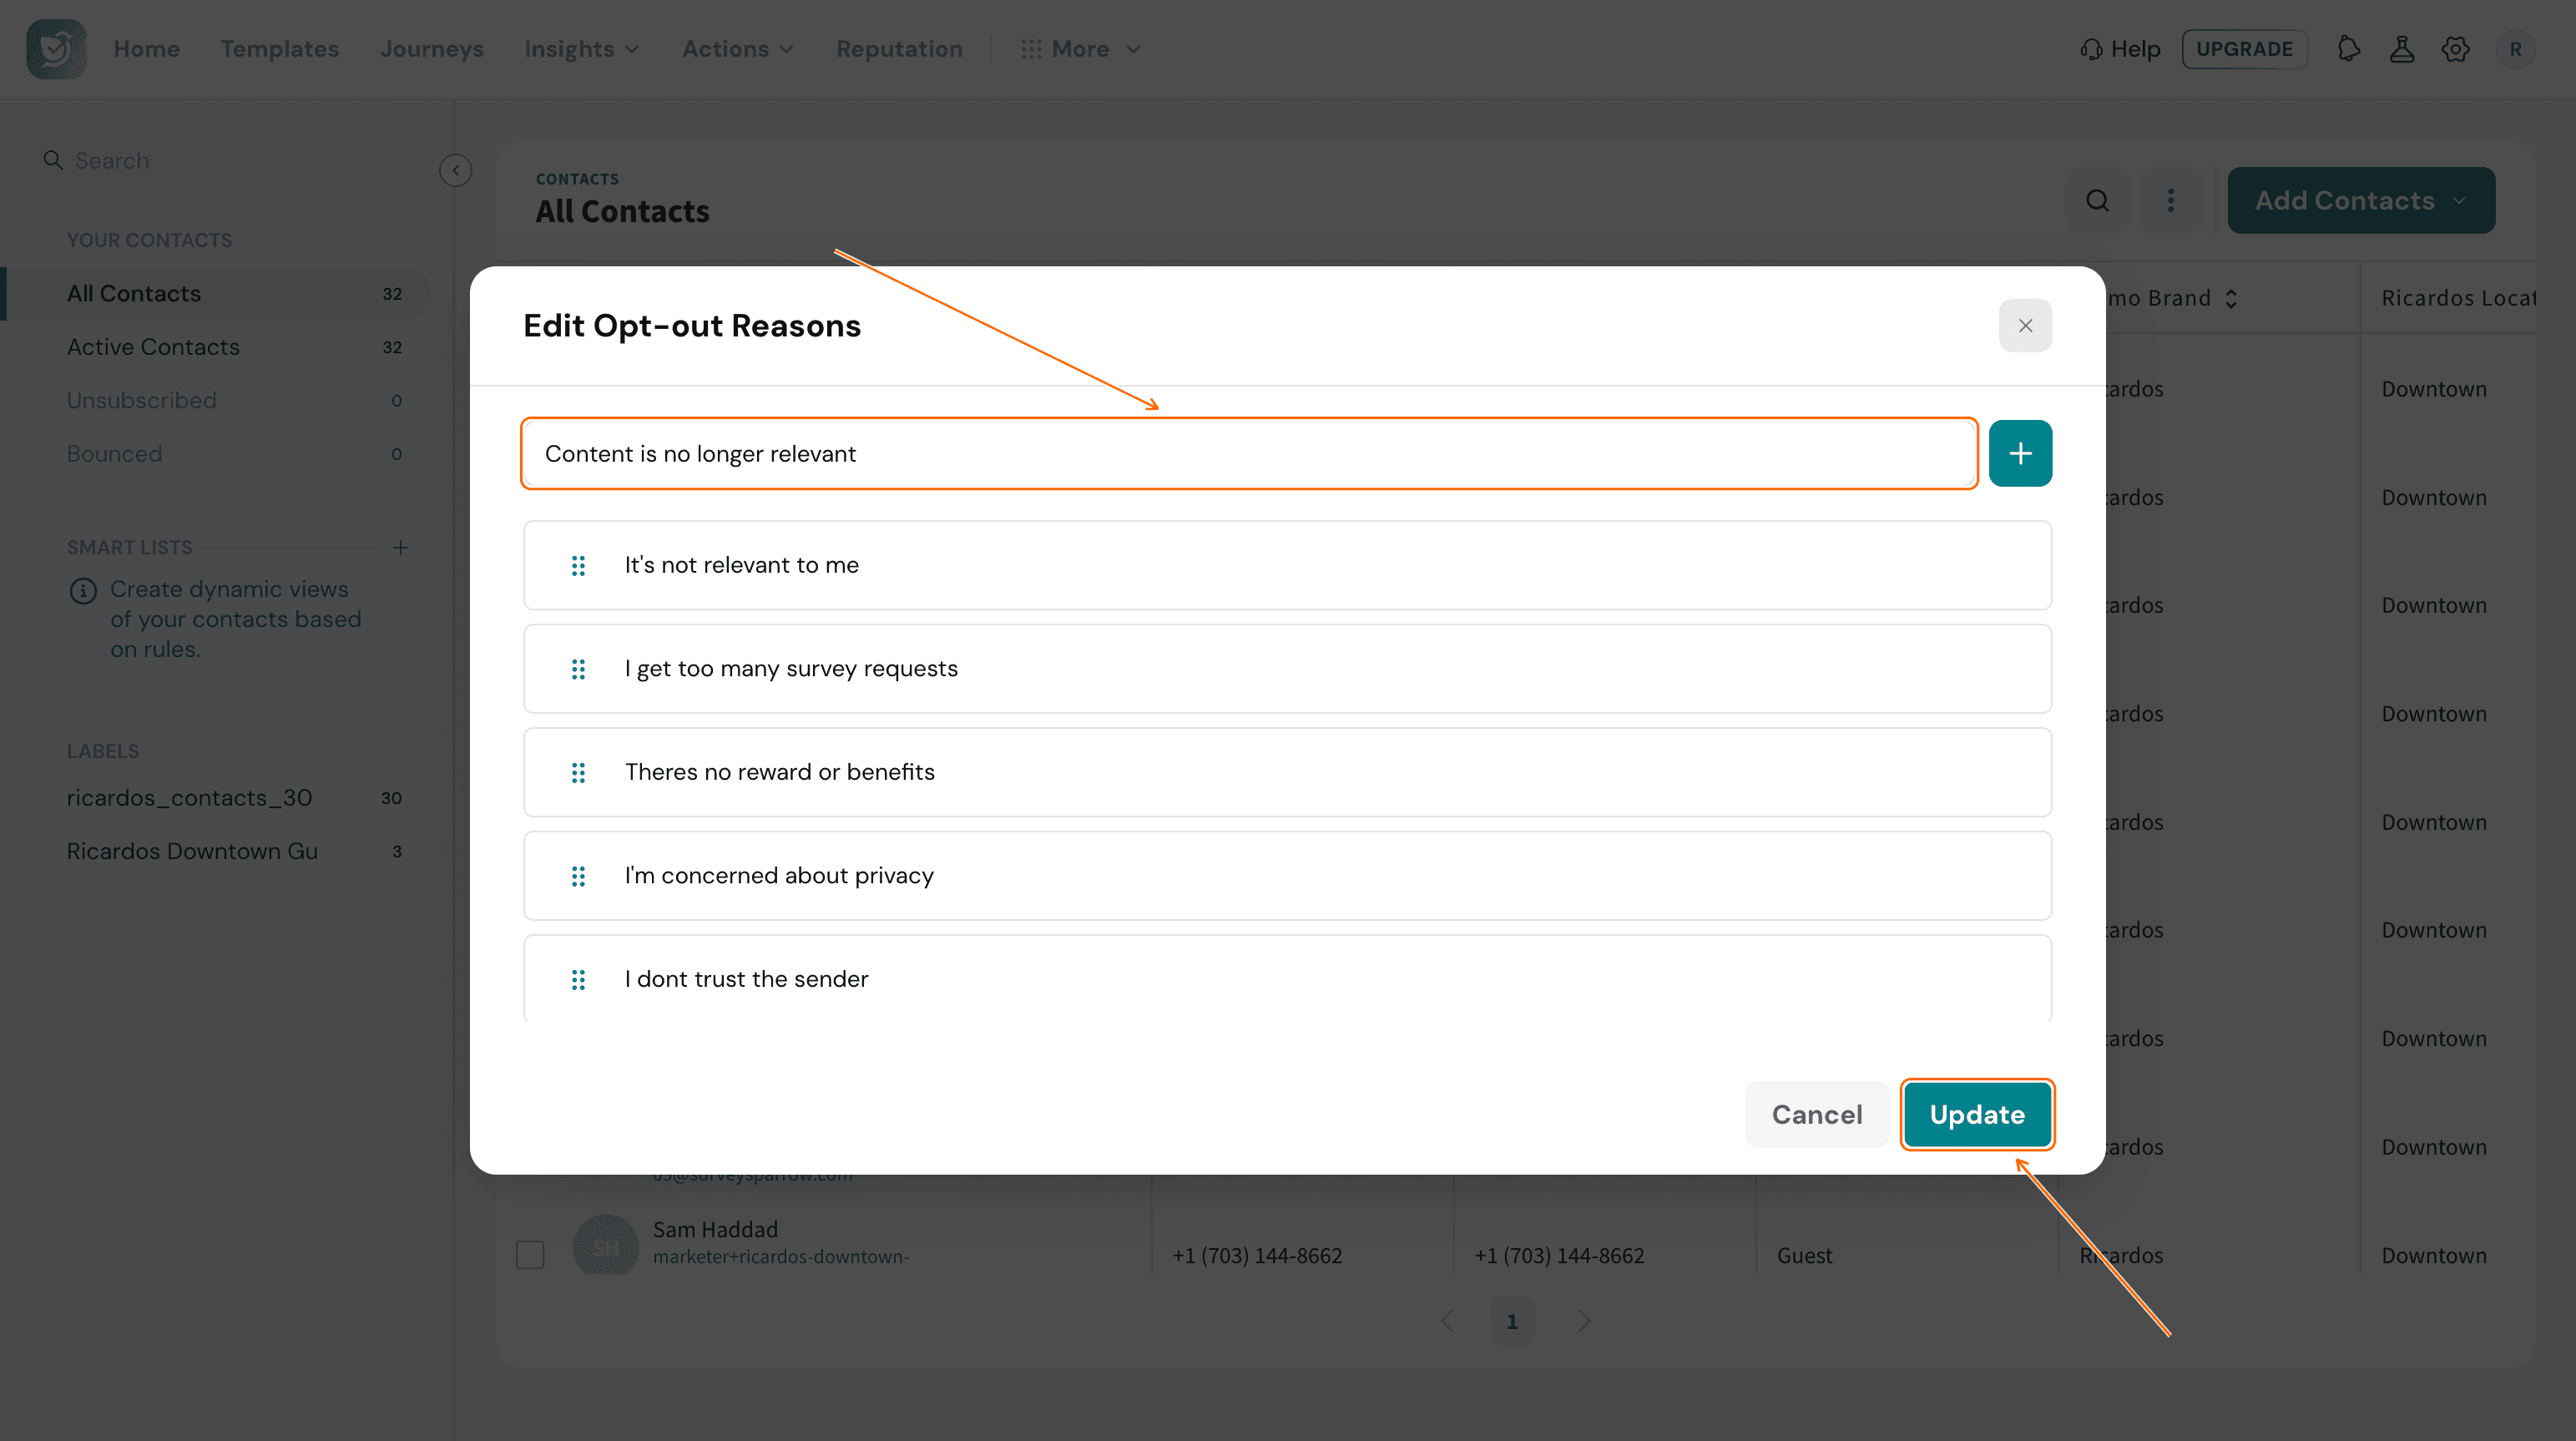The height and width of the screenshot is (1441, 2576).
Task: Click the contacts search magnifier icon
Action: (x=2097, y=201)
